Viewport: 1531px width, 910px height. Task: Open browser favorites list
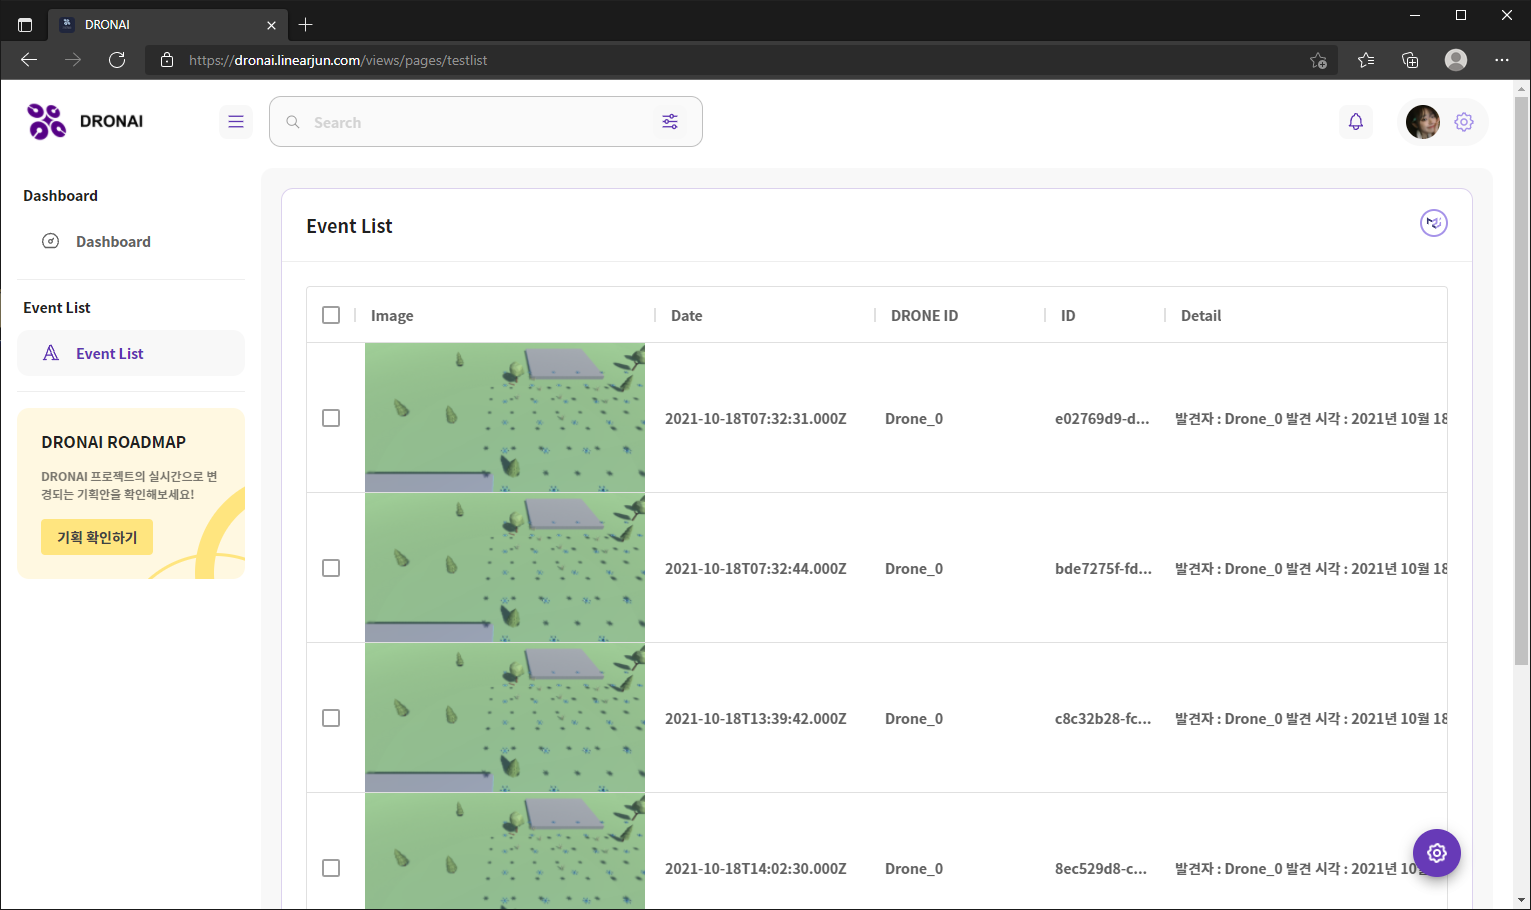pos(1366,60)
